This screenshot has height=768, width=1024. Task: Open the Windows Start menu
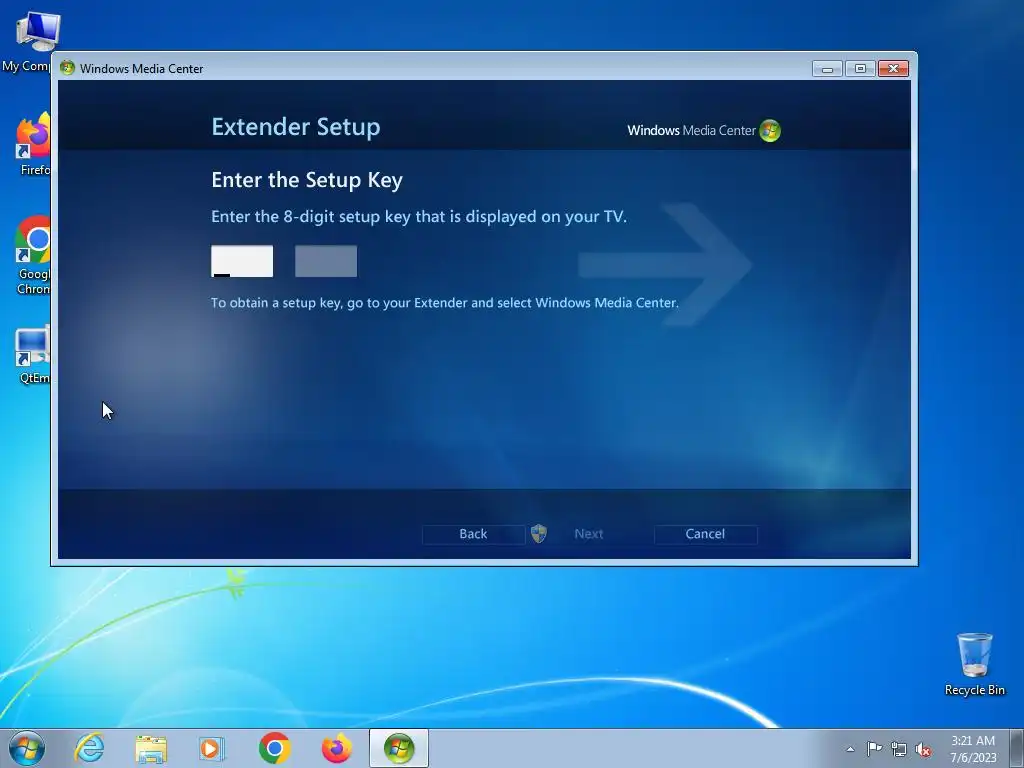click(27, 748)
